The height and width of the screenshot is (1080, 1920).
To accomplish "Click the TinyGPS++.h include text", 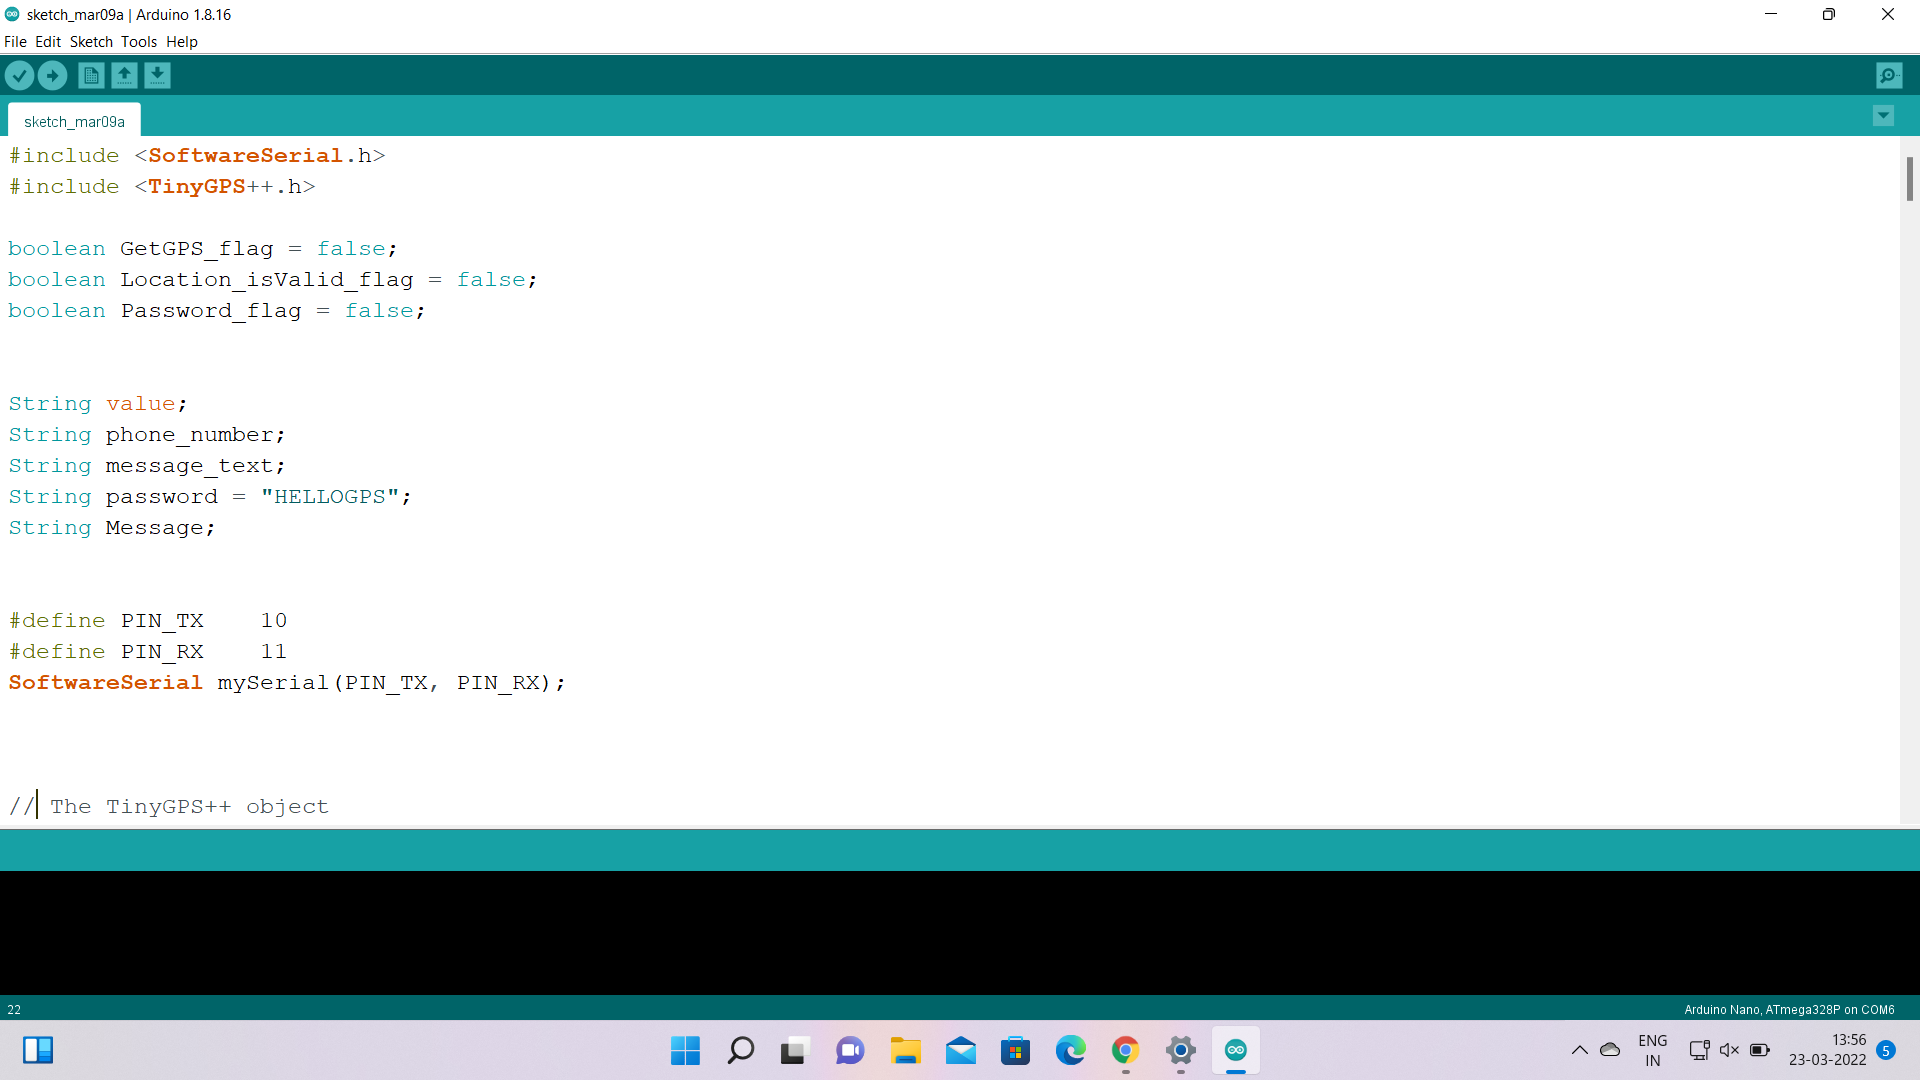I will [225, 187].
